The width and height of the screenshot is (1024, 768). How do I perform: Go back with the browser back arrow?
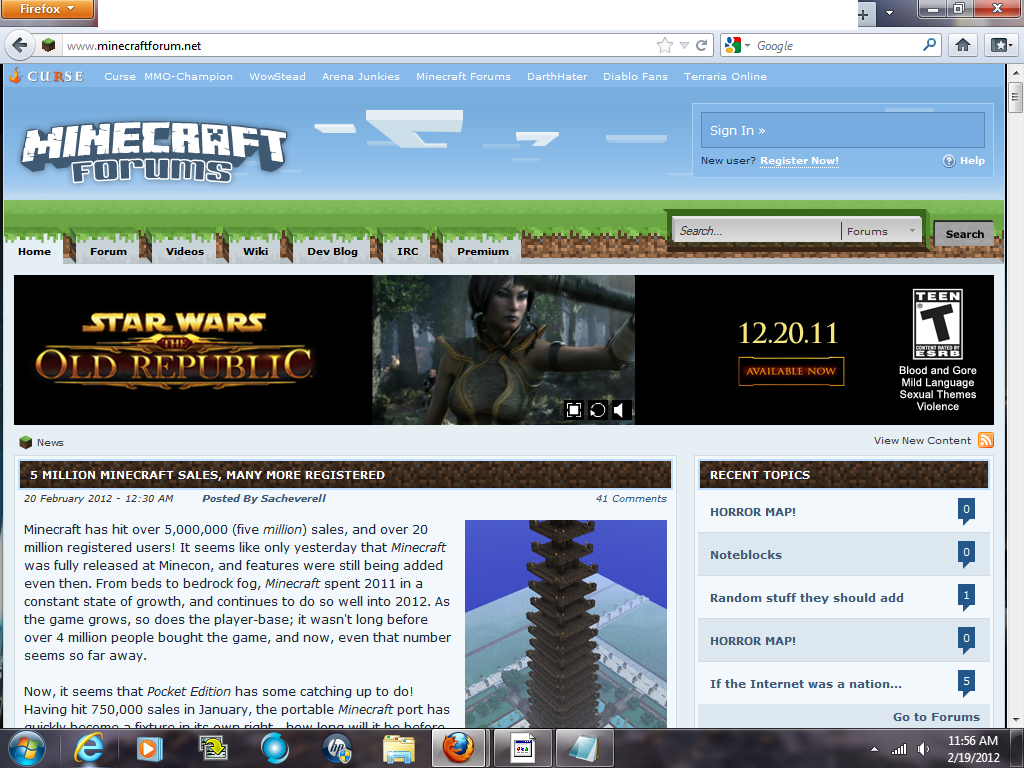(x=20, y=45)
